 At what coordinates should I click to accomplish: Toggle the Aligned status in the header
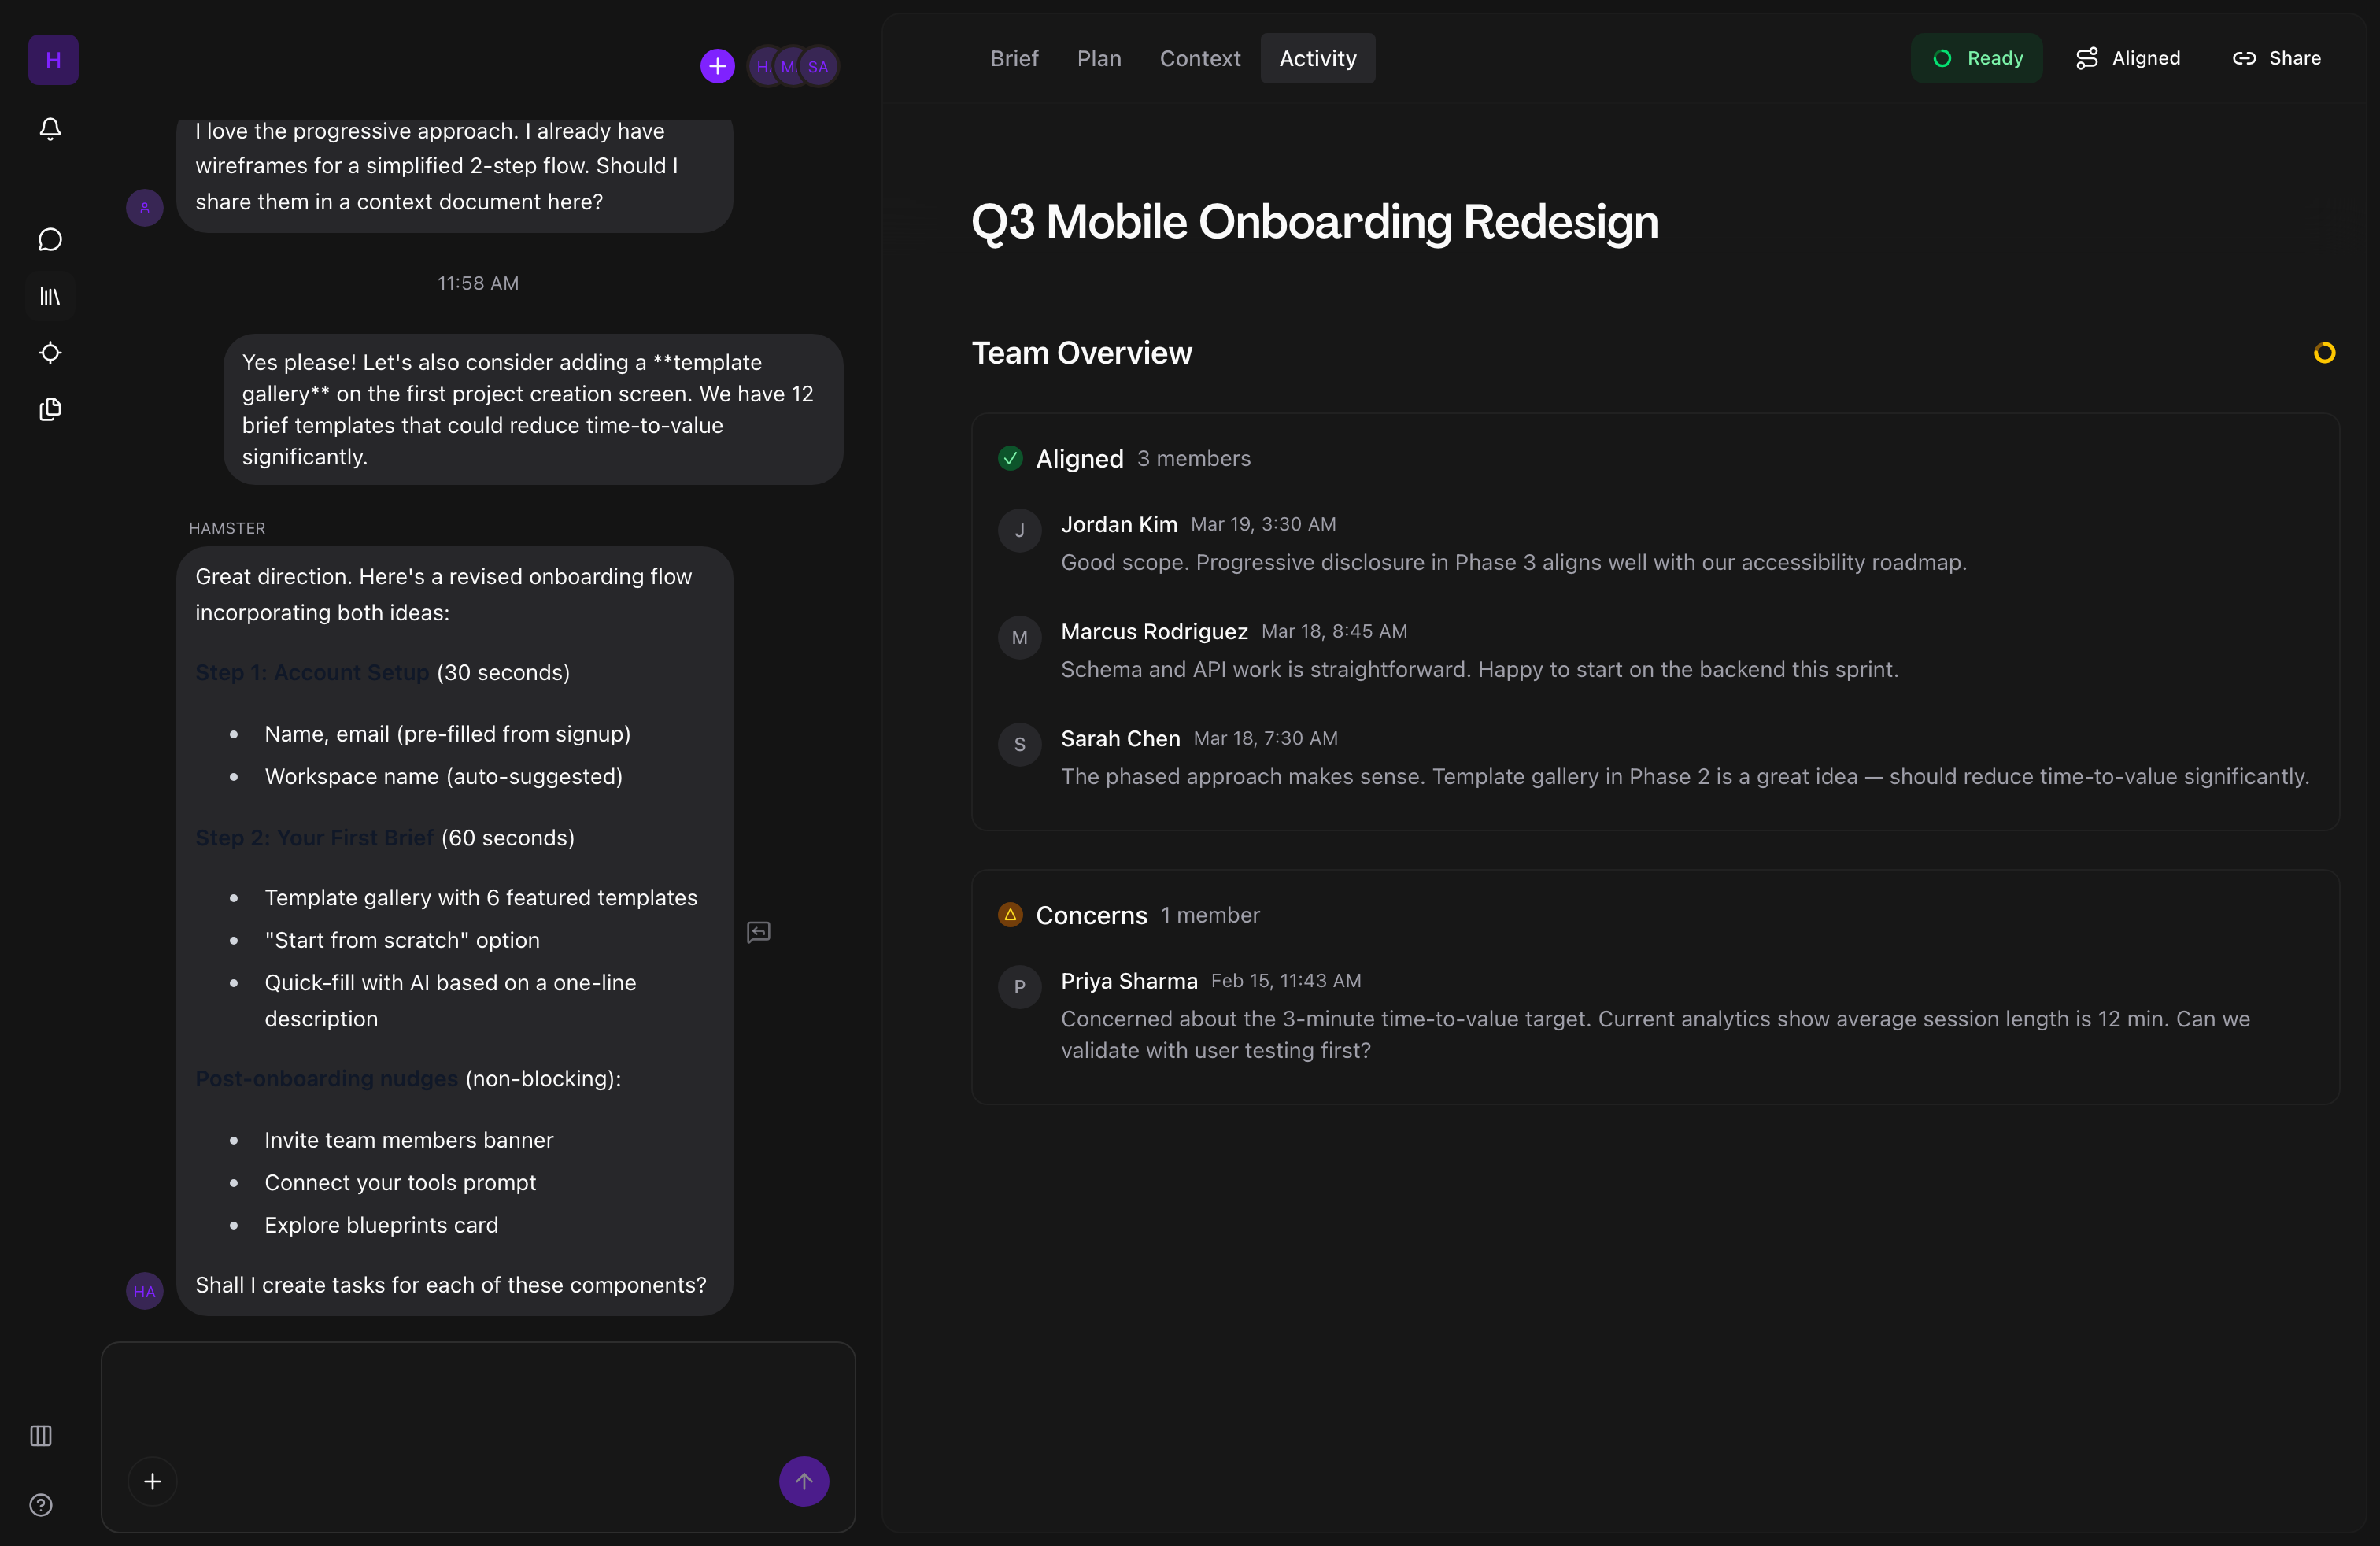2128,58
